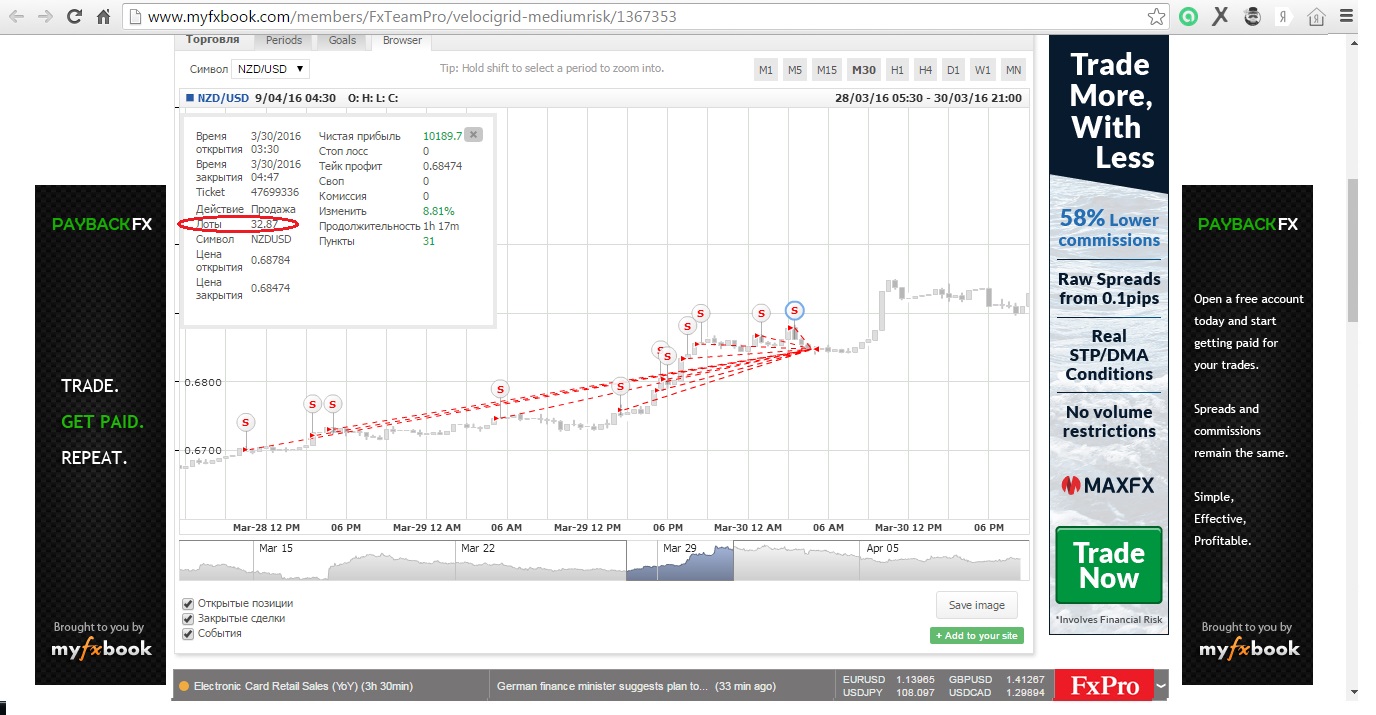
Task: Click the Add to your site button
Action: click(x=976, y=636)
